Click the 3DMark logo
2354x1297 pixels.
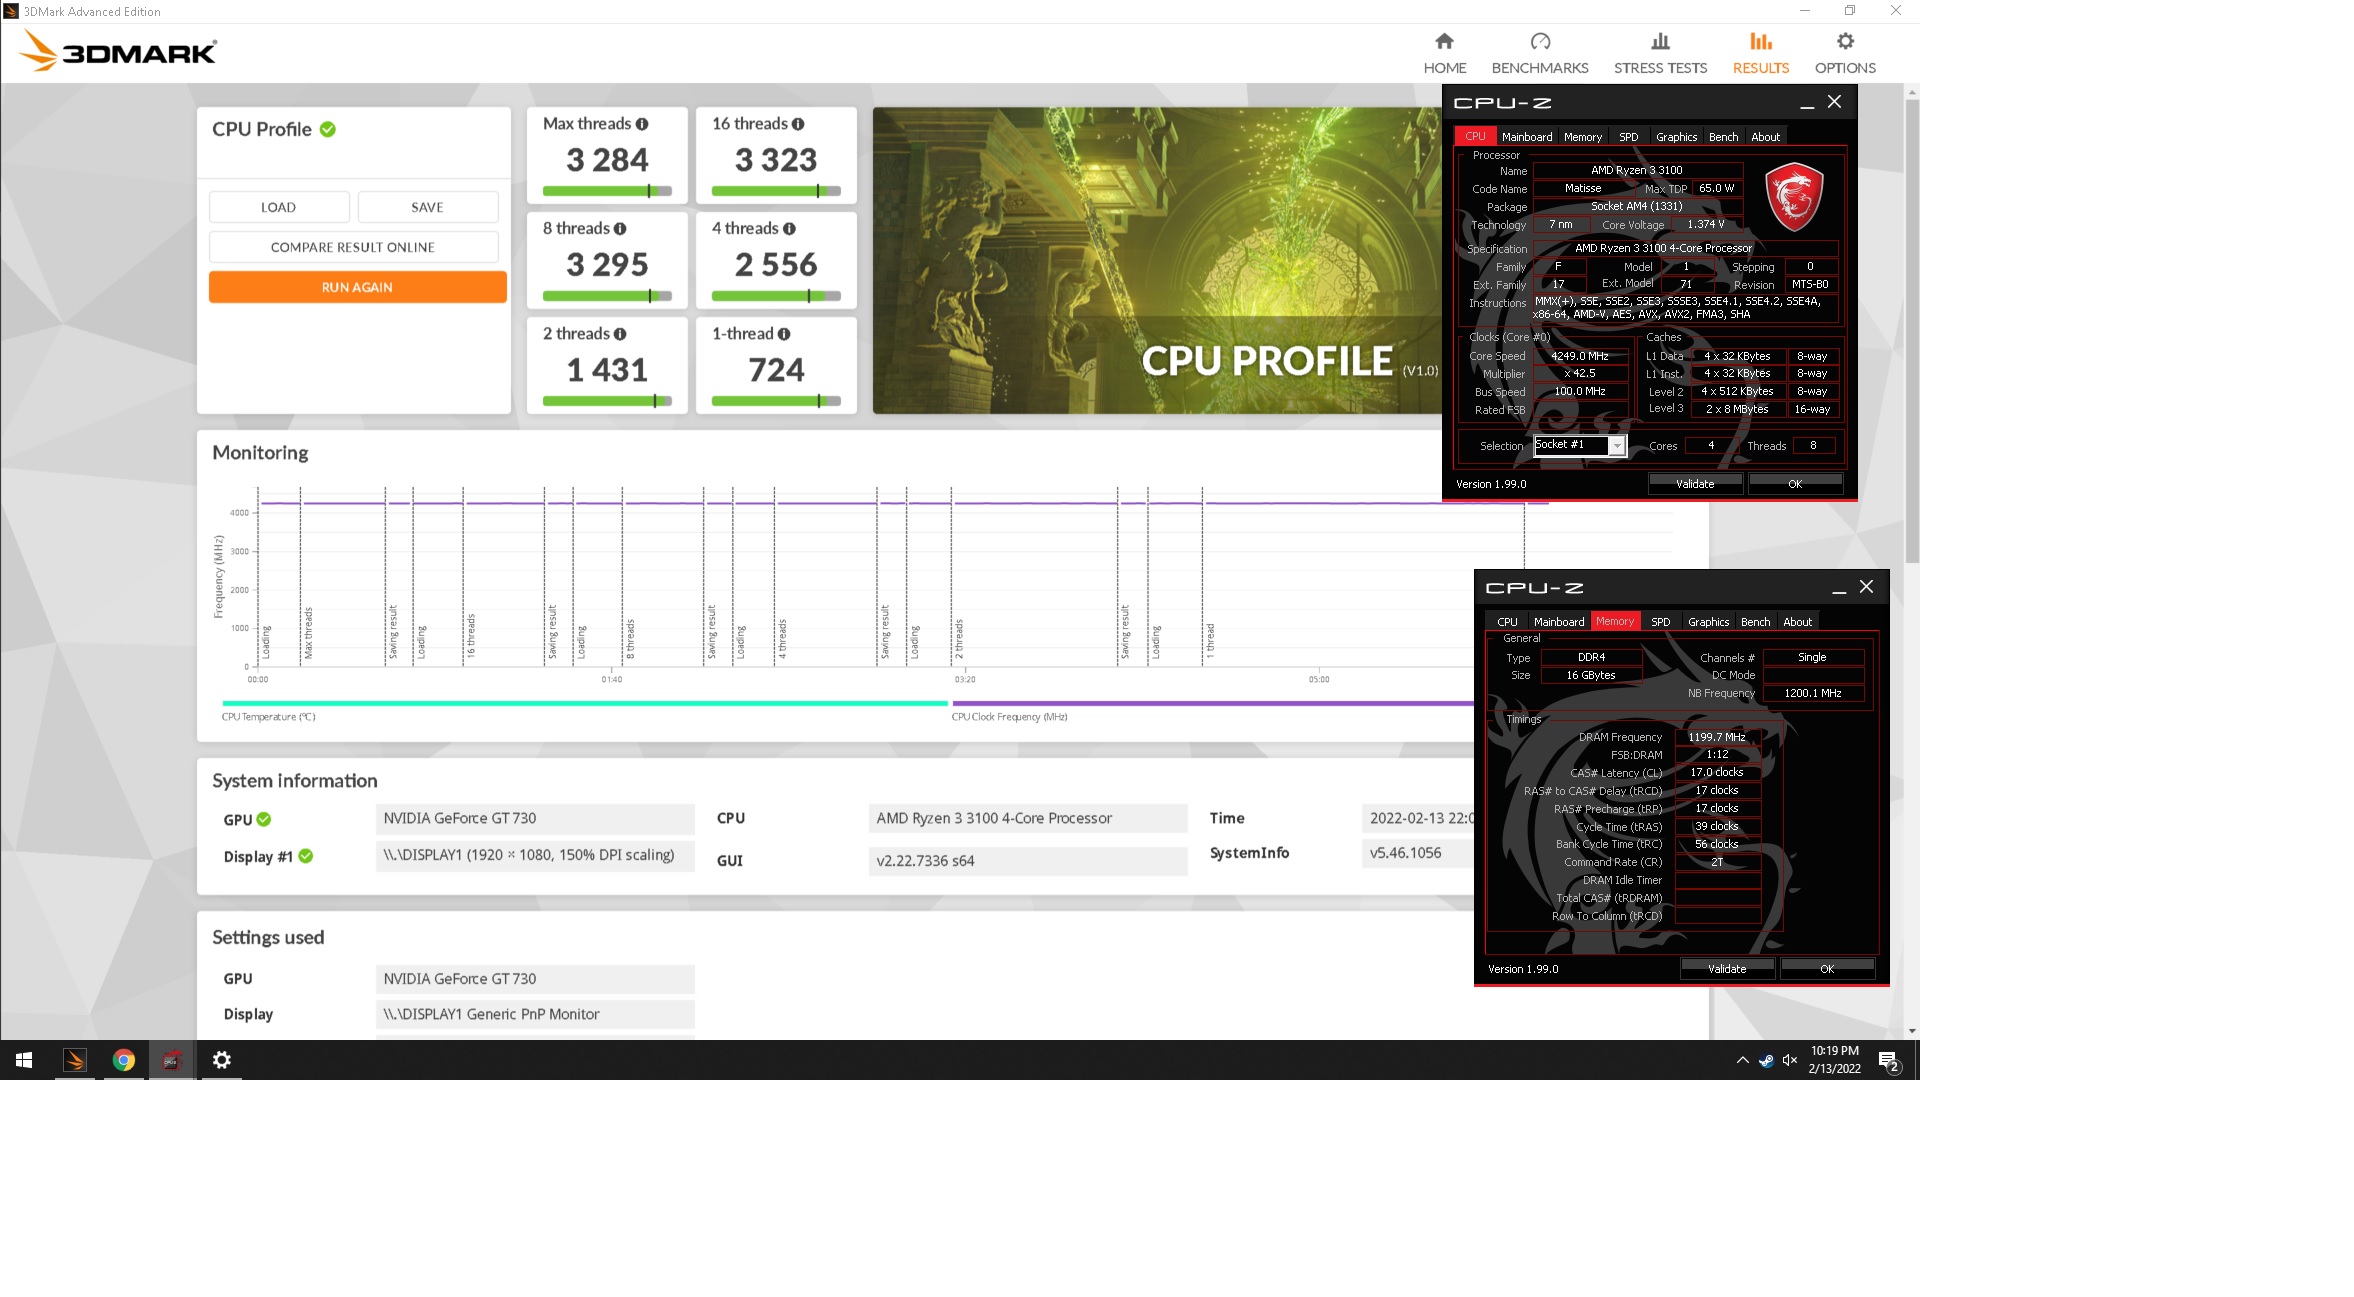(119, 51)
